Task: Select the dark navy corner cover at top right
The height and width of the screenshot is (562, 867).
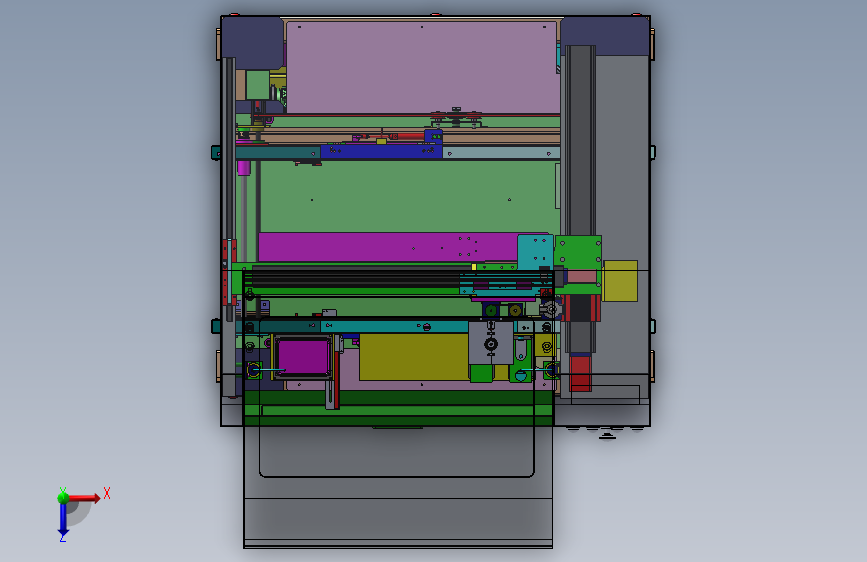Action: tap(605, 36)
